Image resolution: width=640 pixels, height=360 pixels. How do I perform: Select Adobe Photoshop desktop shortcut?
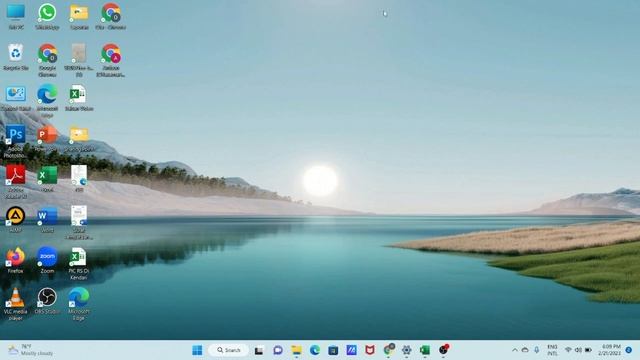pyautogui.click(x=16, y=141)
